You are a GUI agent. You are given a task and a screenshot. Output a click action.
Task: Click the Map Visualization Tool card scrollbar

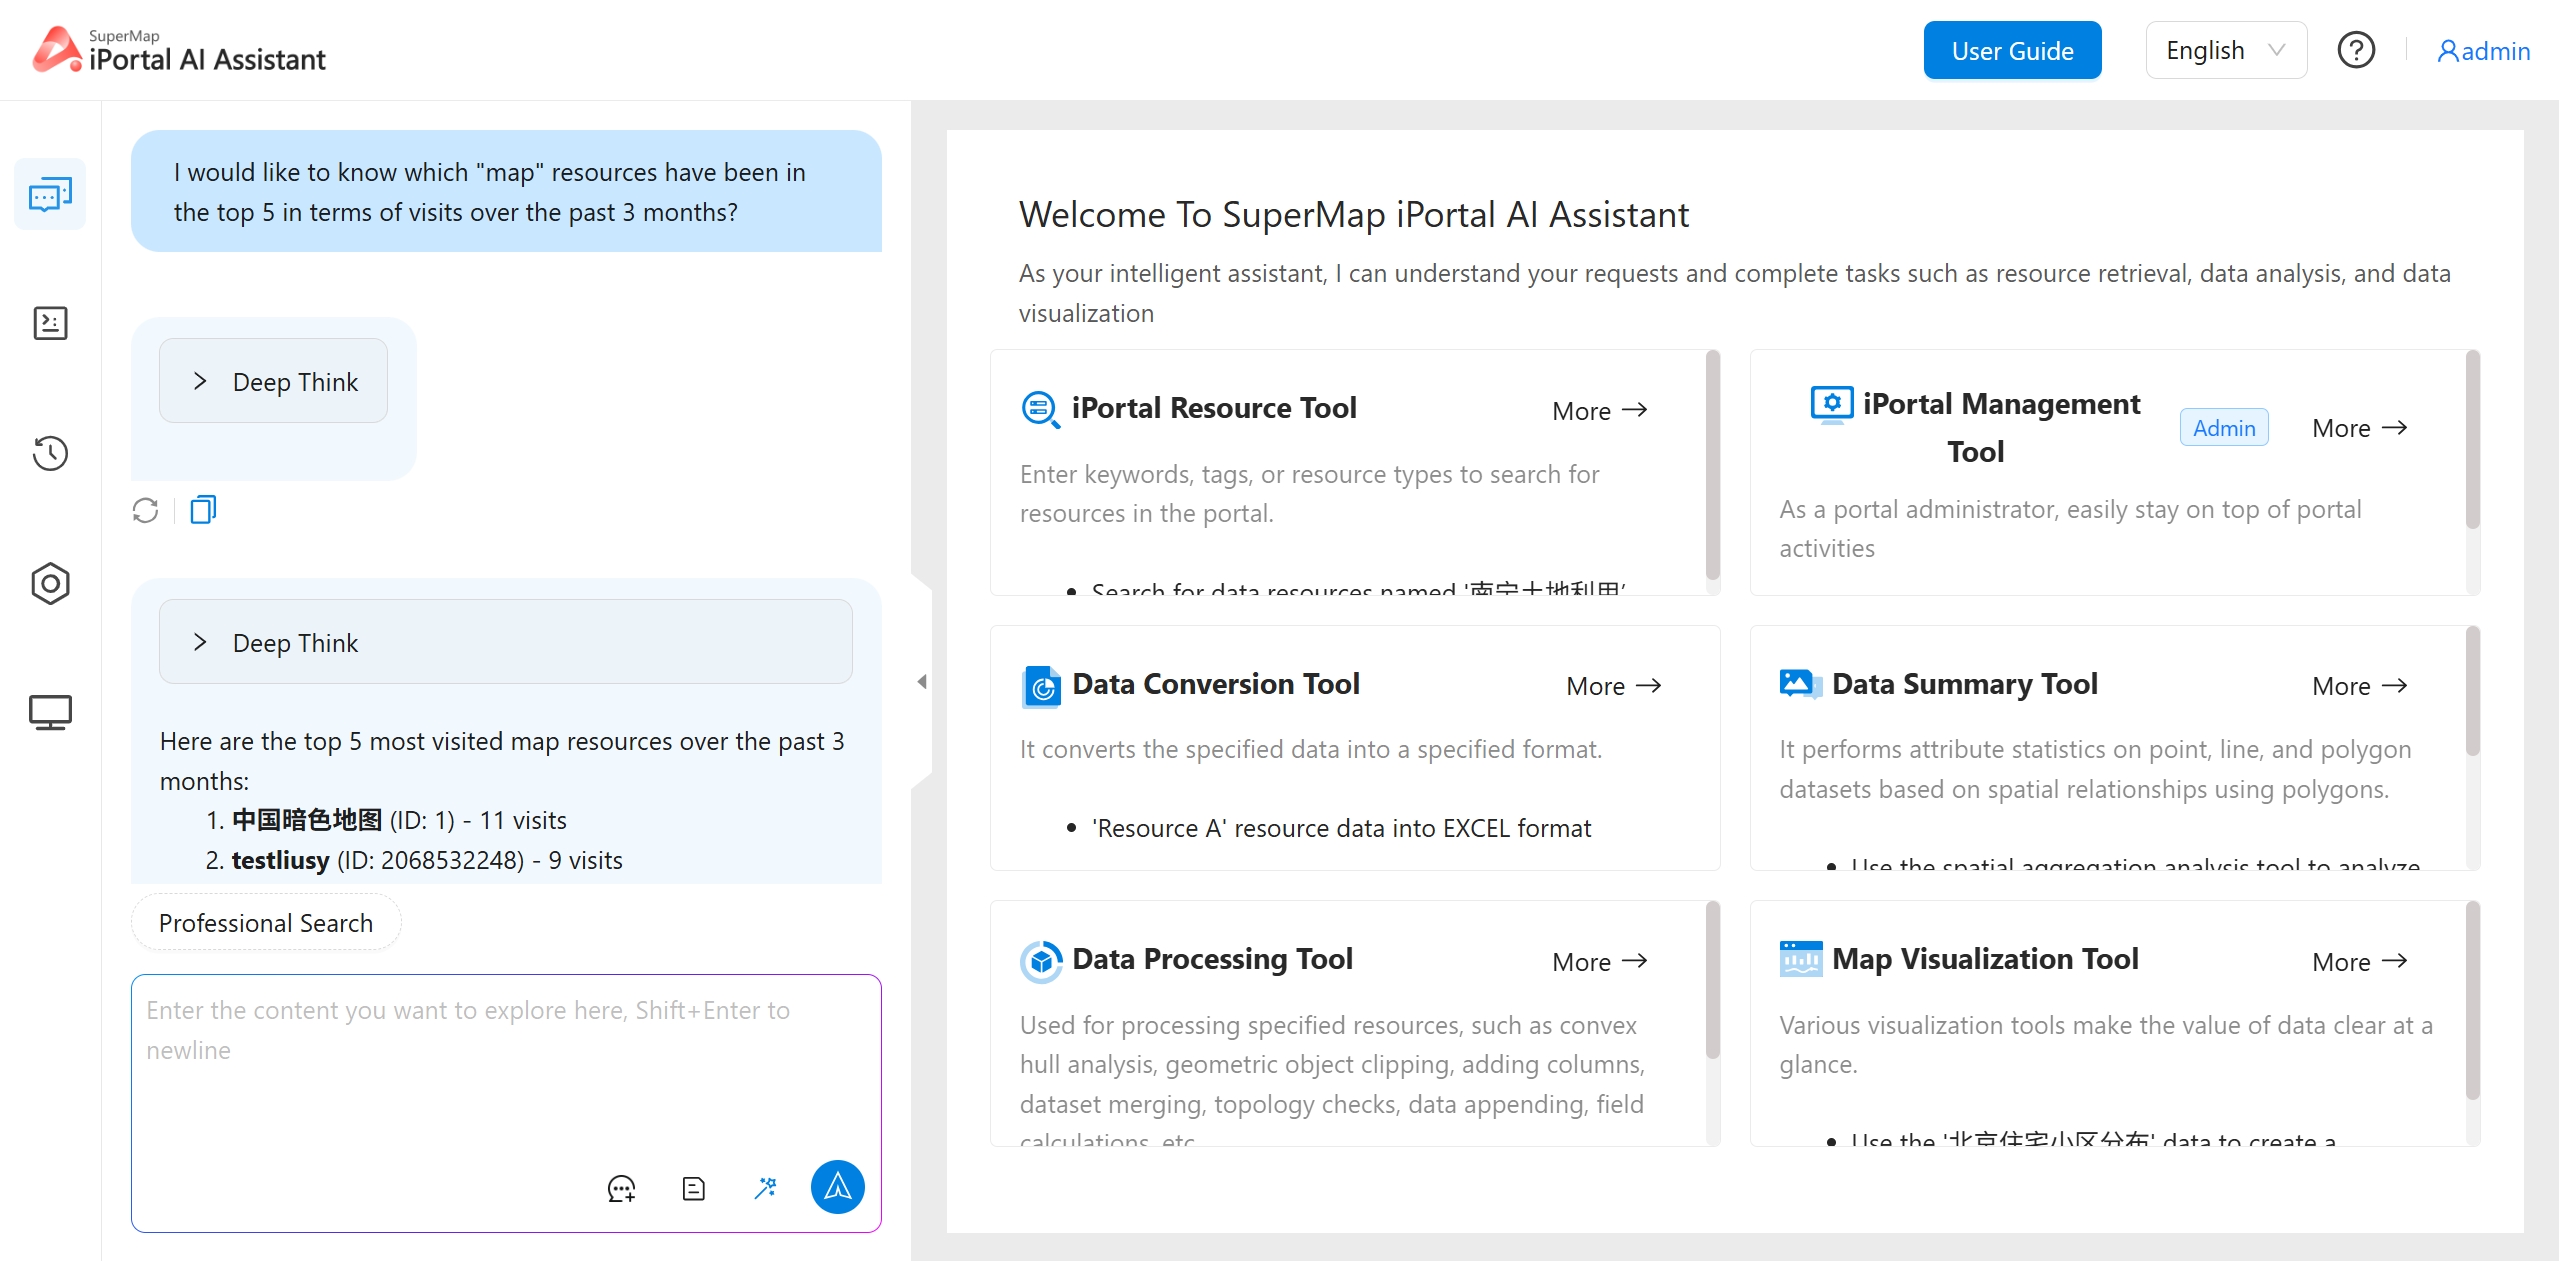click(x=2473, y=1000)
